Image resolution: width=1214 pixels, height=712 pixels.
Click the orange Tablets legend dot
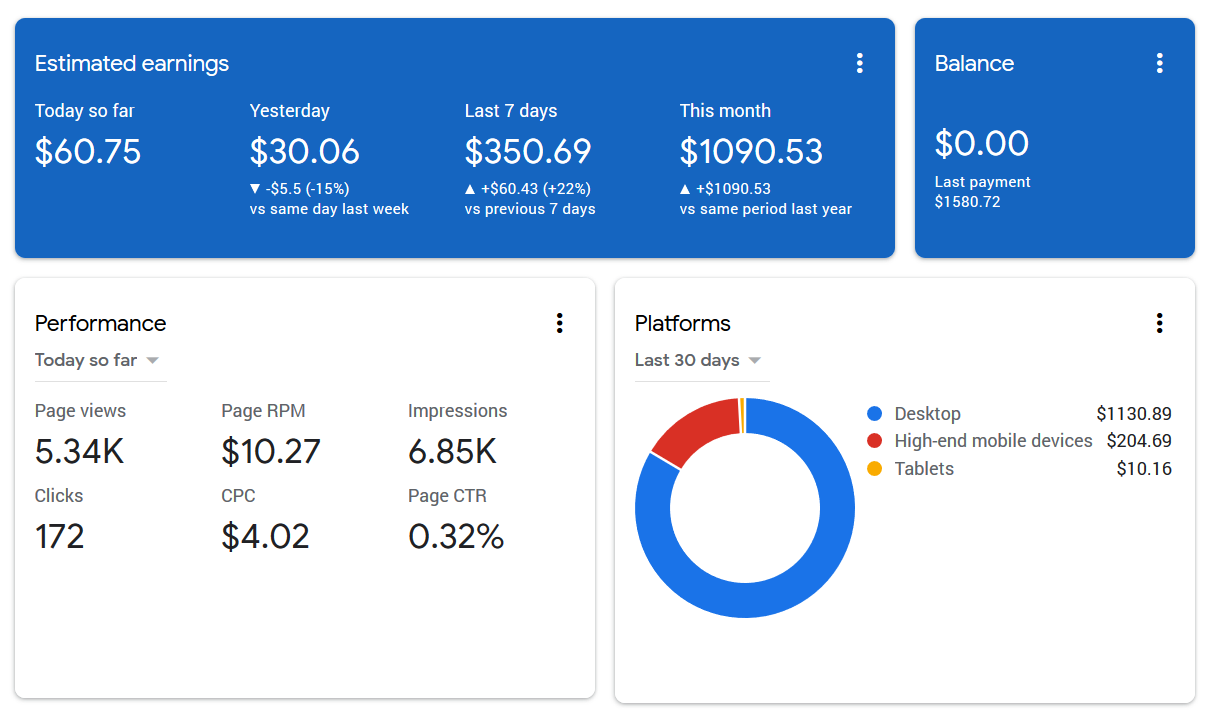(x=875, y=469)
